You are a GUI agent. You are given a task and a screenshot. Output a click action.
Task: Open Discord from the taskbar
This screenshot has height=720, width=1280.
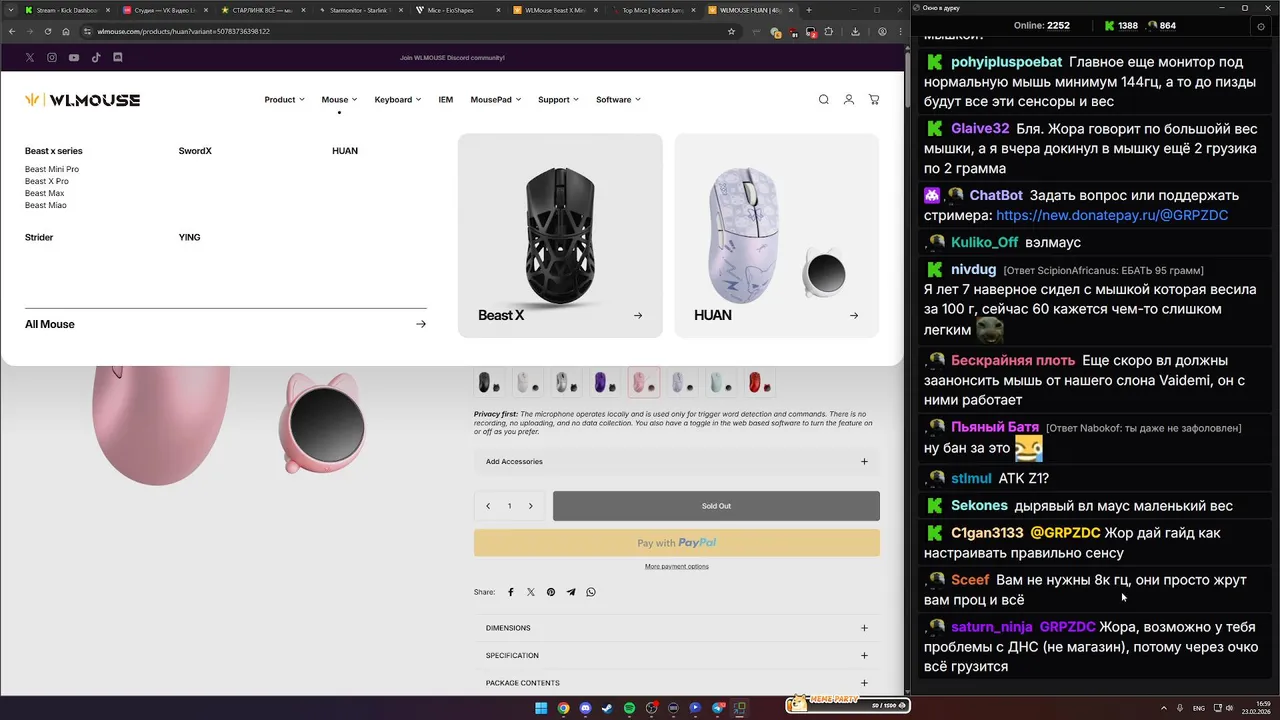click(586, 708)
